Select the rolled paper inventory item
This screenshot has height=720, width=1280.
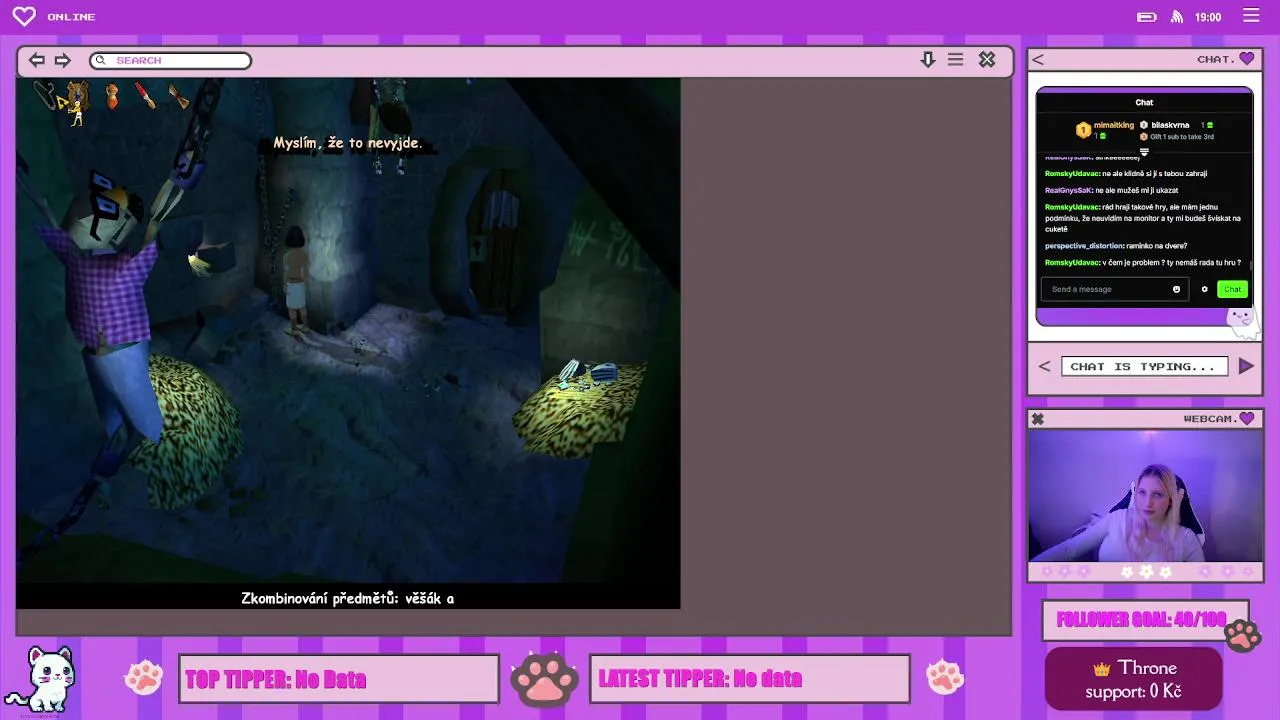pos(178,96)
